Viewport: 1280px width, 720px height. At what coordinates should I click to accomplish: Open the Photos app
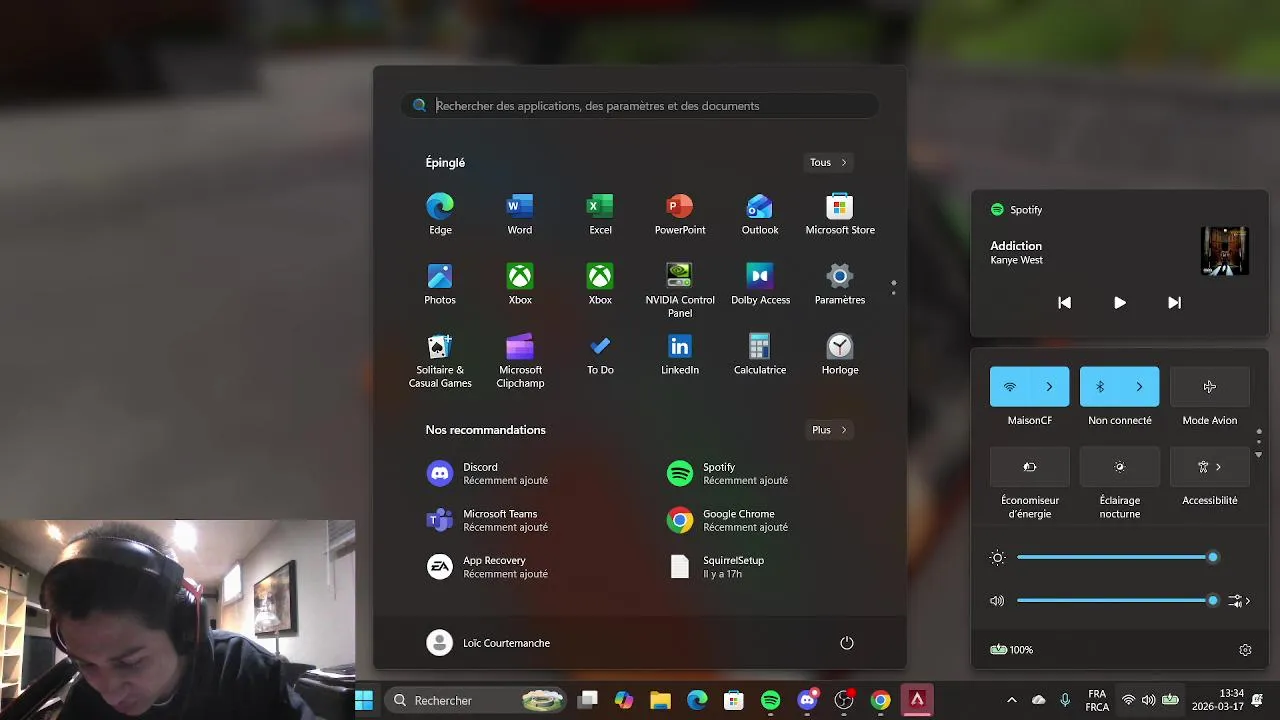tap(440, 285)
